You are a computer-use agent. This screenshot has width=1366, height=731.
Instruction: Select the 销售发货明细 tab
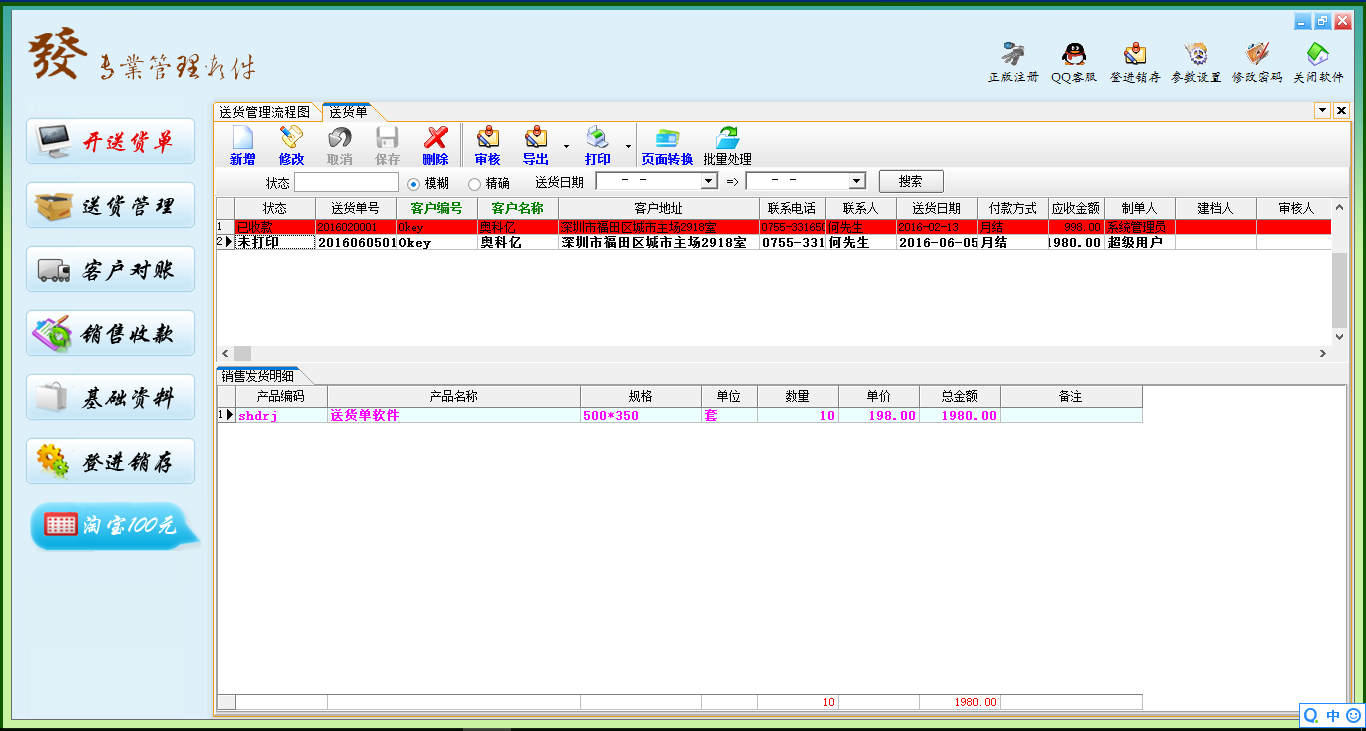257,376
